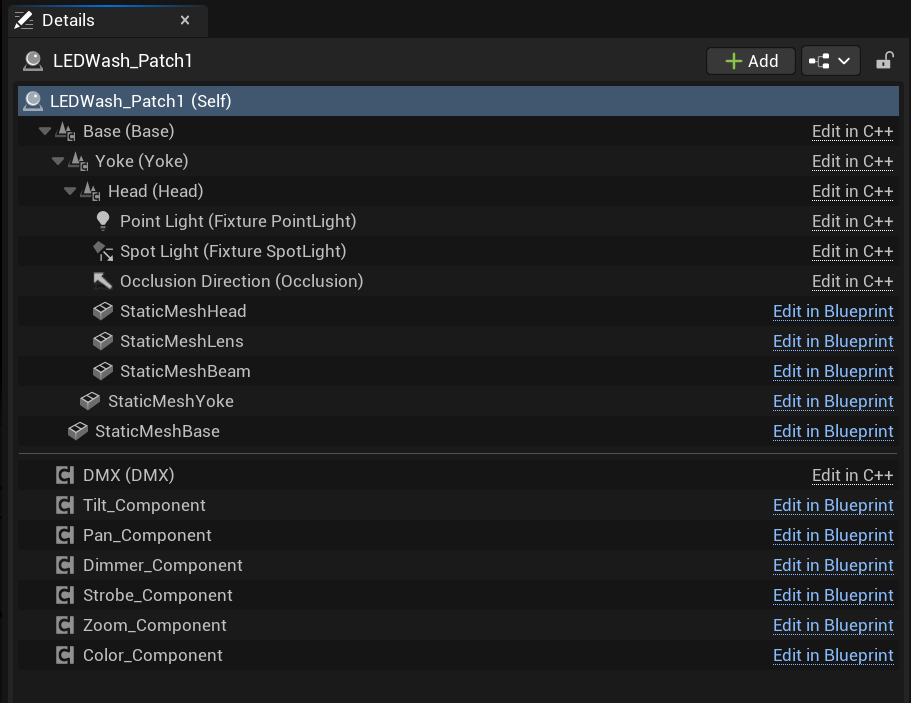Click the Details tab pencil icon

pos(24,20)
